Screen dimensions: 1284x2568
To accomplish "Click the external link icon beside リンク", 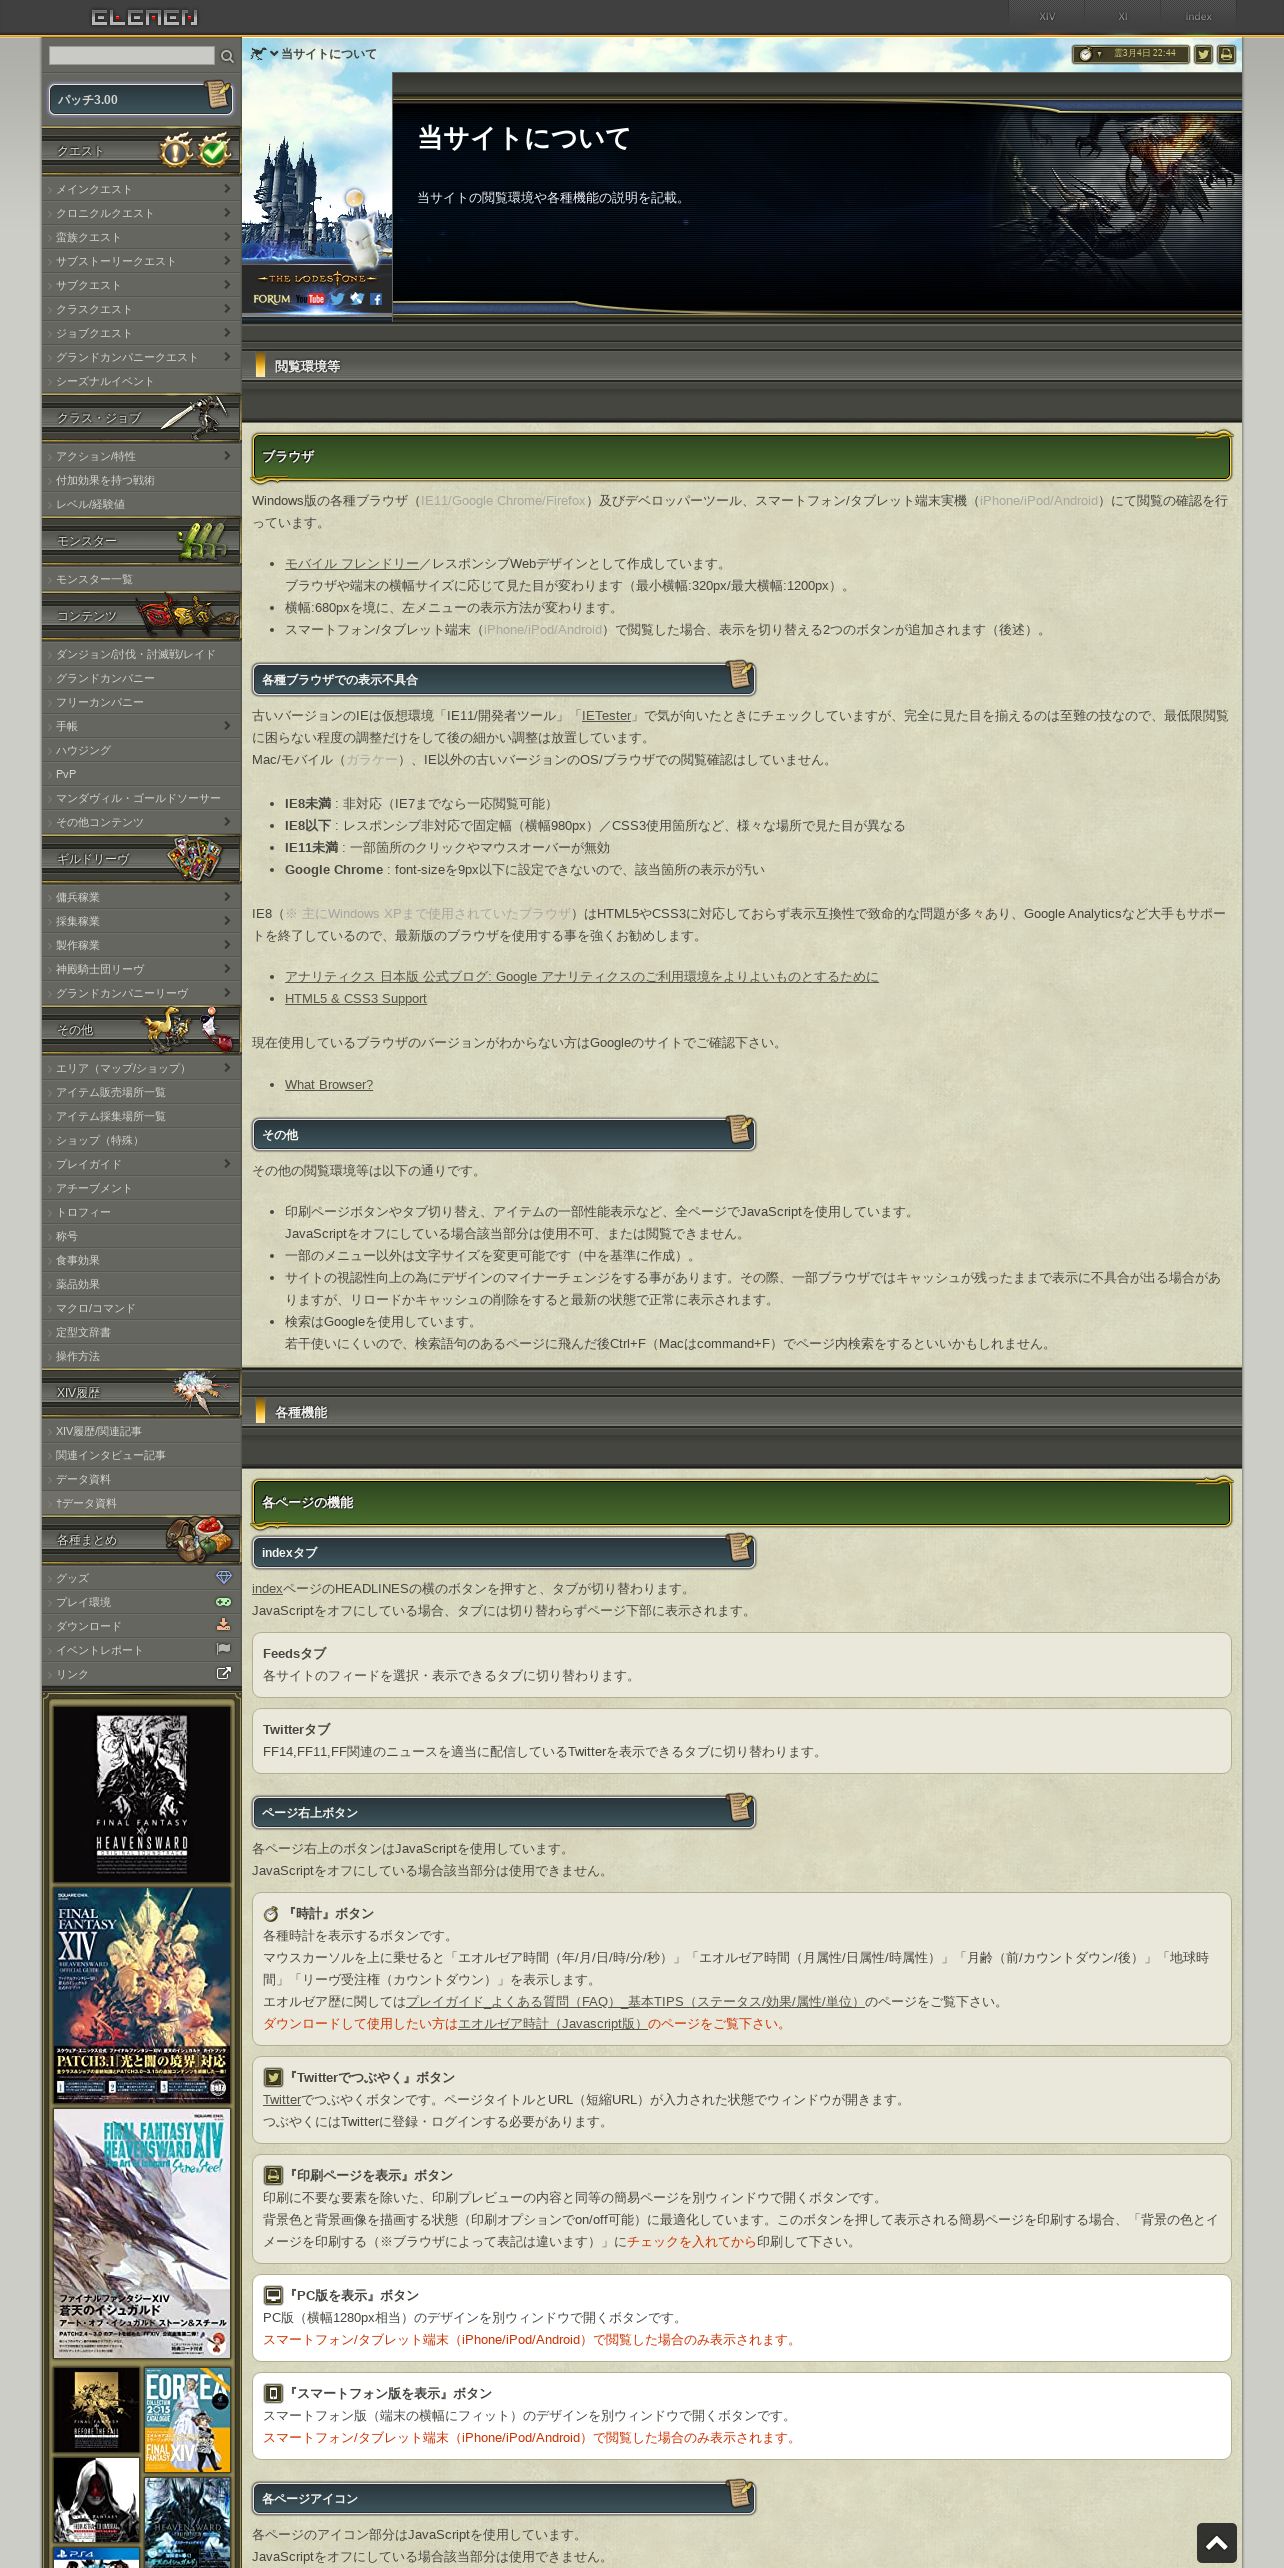I will tap(224, 1673).
